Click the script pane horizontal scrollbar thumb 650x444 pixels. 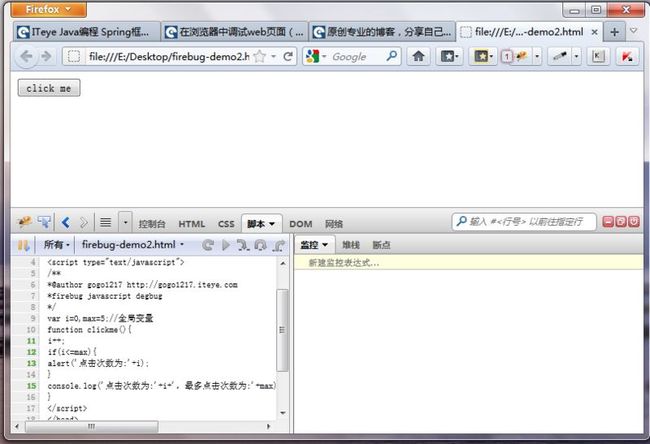(92, 426)
